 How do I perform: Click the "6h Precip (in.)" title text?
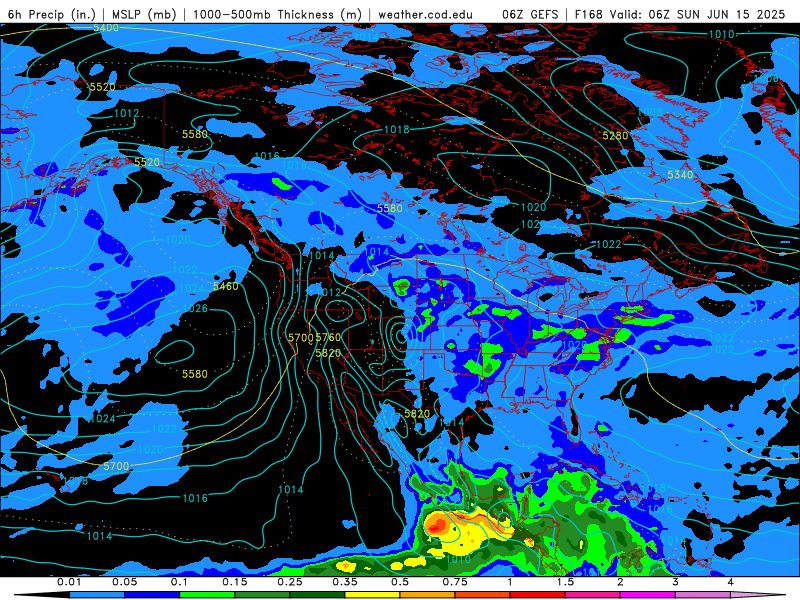click(x=52, y=14)
